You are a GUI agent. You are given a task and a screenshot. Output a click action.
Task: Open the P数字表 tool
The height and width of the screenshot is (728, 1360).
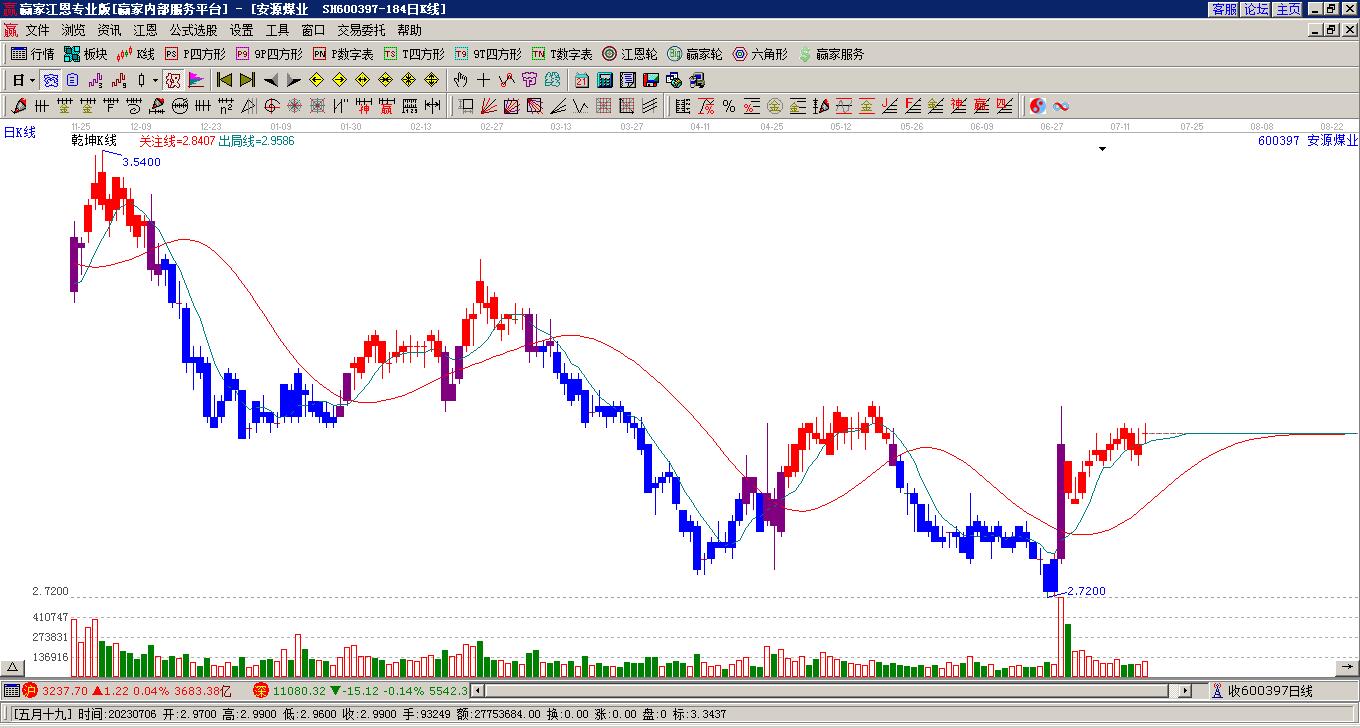[x=343, y=54]
